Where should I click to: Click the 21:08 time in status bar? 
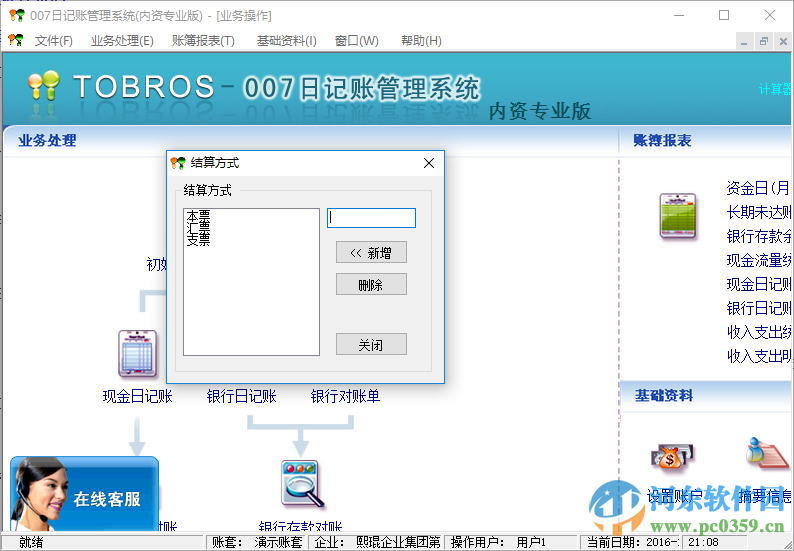click(x=703, y=542)
